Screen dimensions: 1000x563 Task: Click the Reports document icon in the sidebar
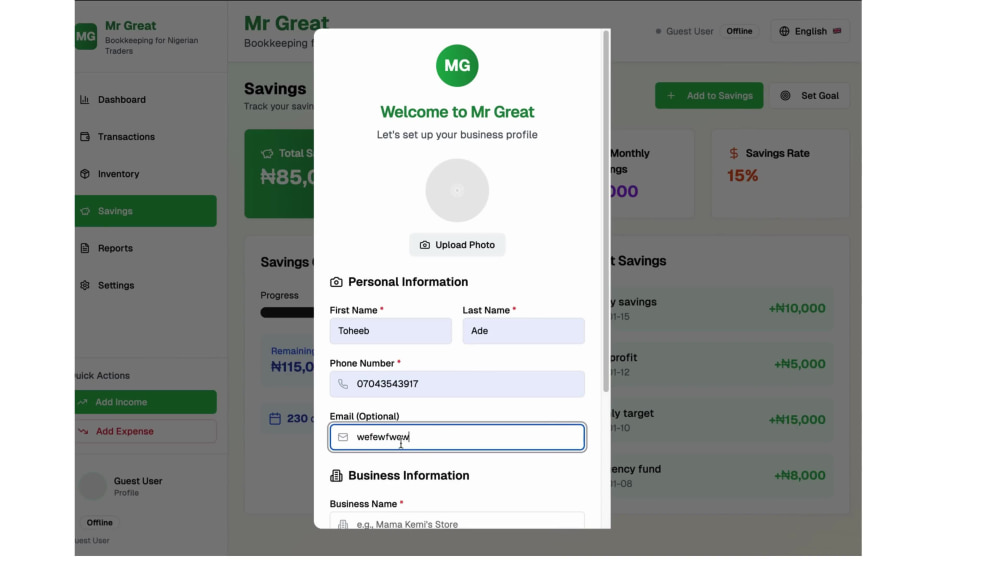point(85,248)
